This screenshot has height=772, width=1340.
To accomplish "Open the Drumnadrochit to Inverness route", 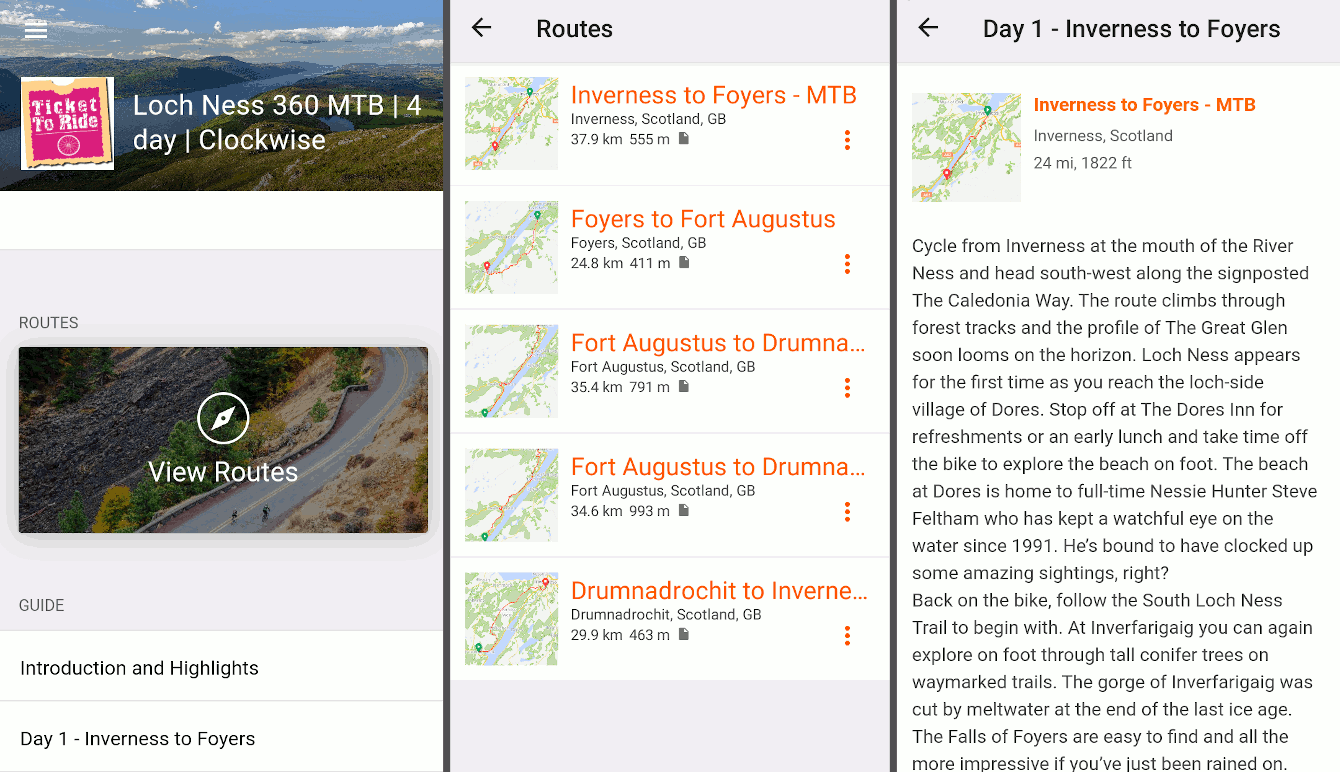I will tap(718, 591).
